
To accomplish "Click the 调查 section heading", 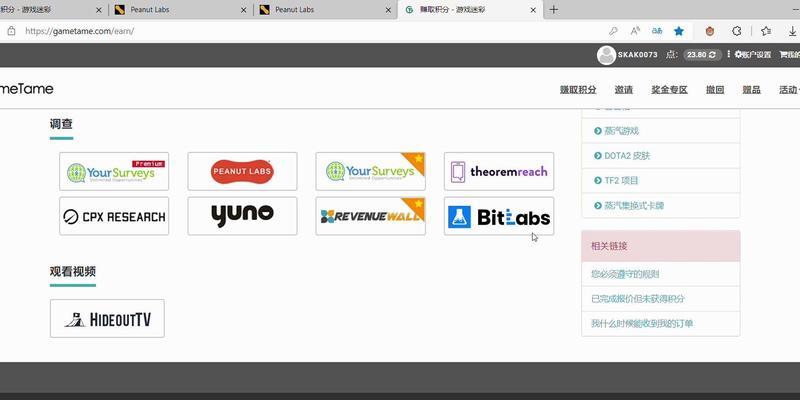I will 61,124.
